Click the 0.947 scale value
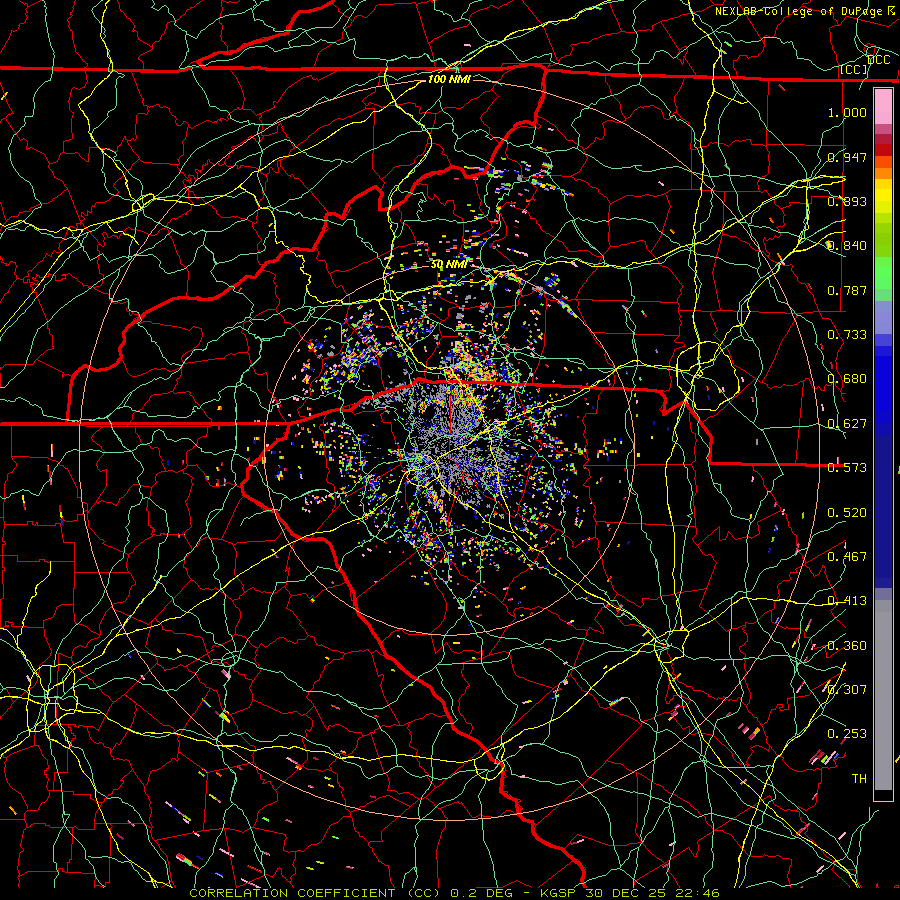The height and width of the screenshot is (900, 900). 847,157
